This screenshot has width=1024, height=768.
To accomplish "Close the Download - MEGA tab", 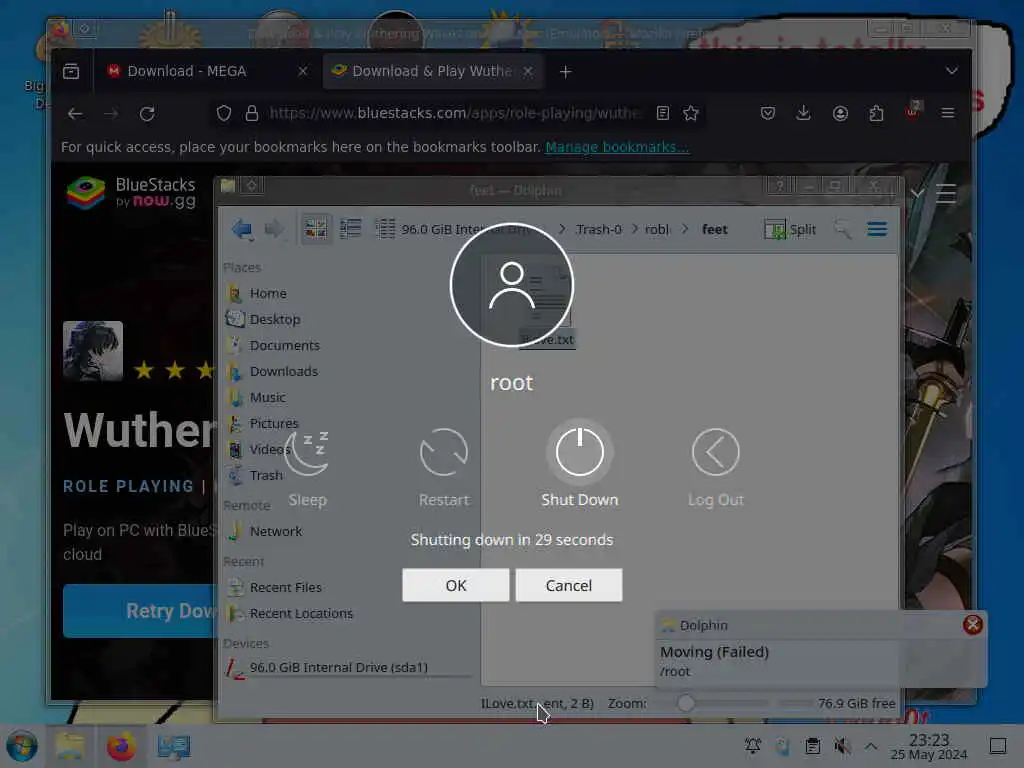I will [302, 71].
